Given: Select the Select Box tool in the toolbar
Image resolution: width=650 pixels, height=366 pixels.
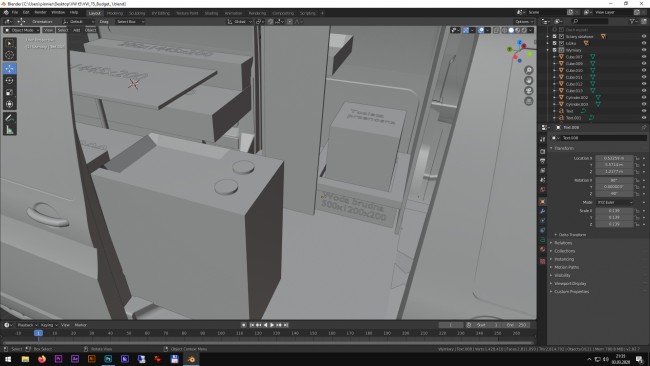Looking at the screenshot, I should (10, 43).
